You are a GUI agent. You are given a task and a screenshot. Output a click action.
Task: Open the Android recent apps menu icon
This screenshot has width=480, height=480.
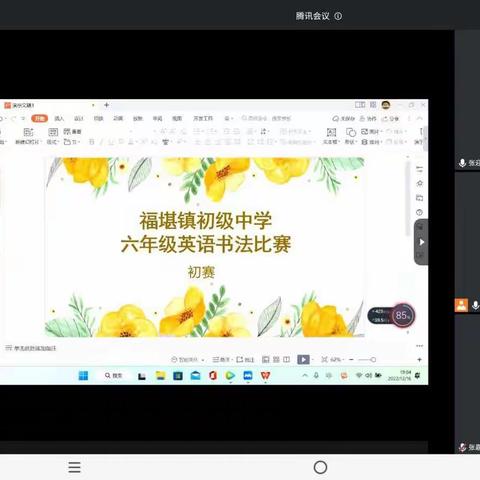pyautogui.click(x=74, y=467)
